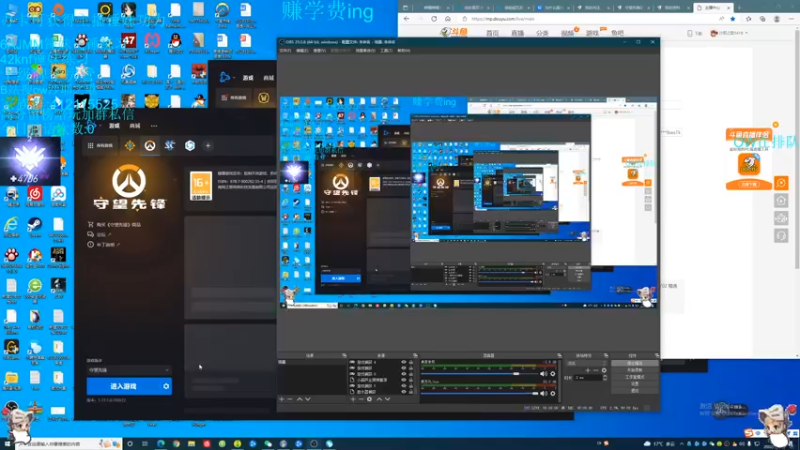Image resolution: width=800 pixels, height=450 pixels.
Task: Select the Overwatch game icon in Battle.net
Action: point(149,145)
